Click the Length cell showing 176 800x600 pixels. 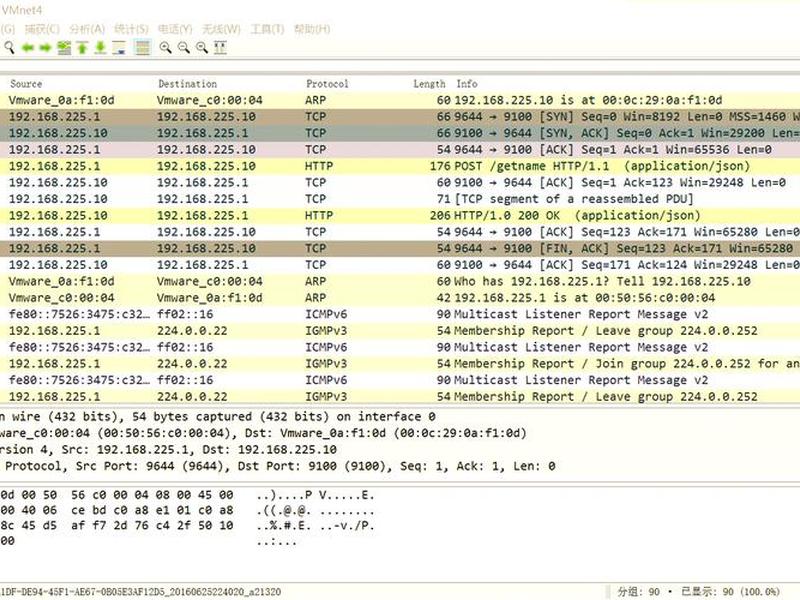coord(440,166)
